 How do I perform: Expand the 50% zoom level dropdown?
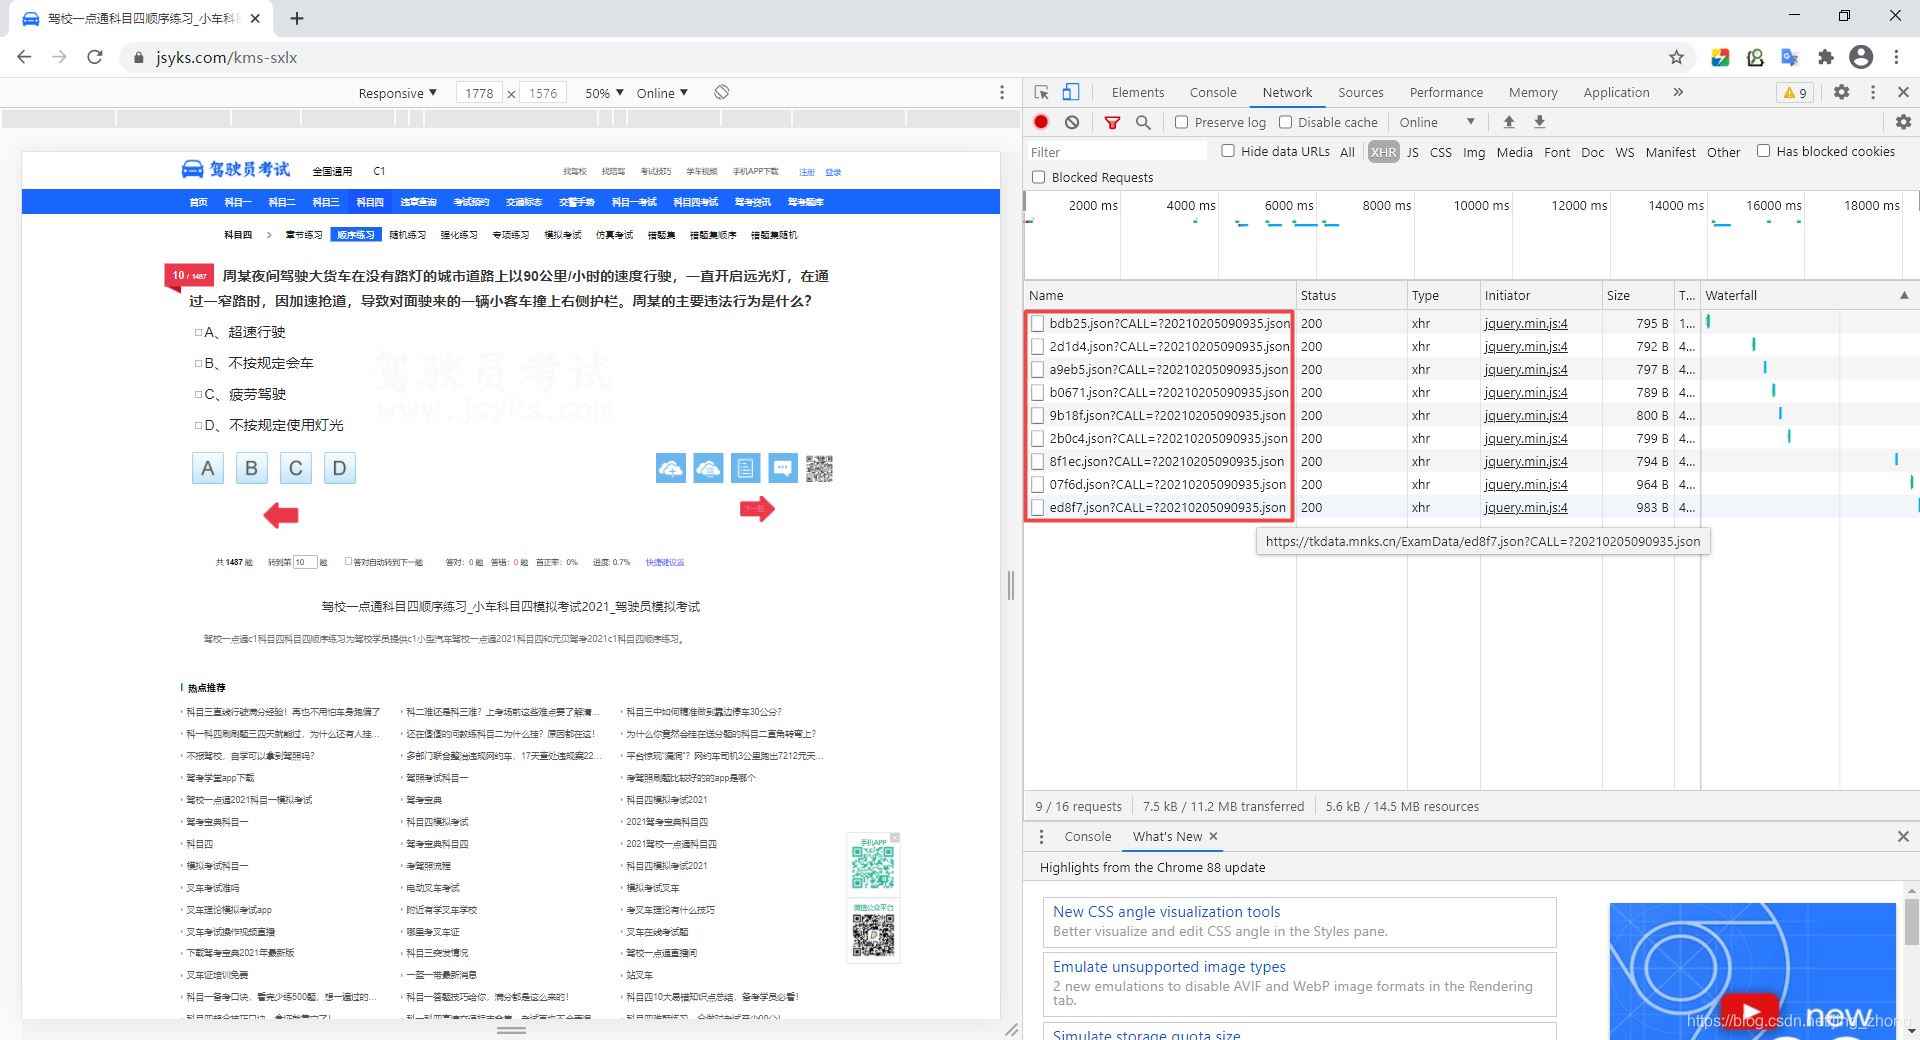point(604,93)
